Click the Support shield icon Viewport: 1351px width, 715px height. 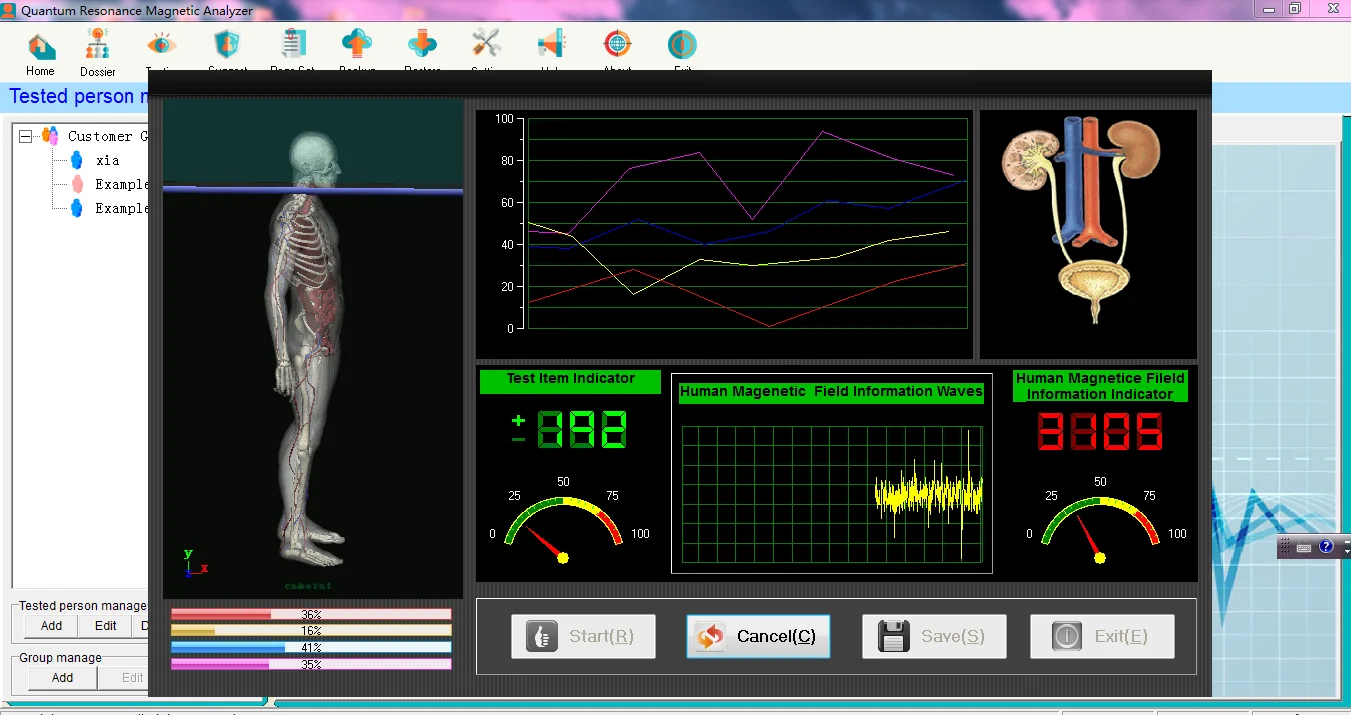227,46
